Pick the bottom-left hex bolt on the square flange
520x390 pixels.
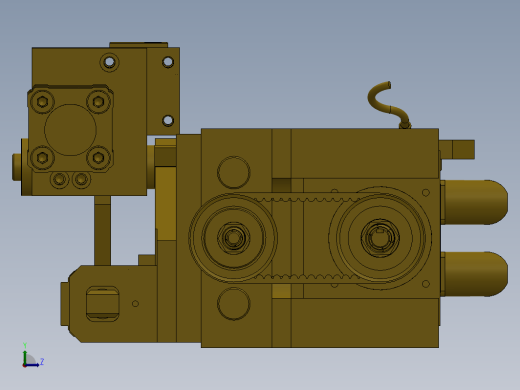pos(42,157)
